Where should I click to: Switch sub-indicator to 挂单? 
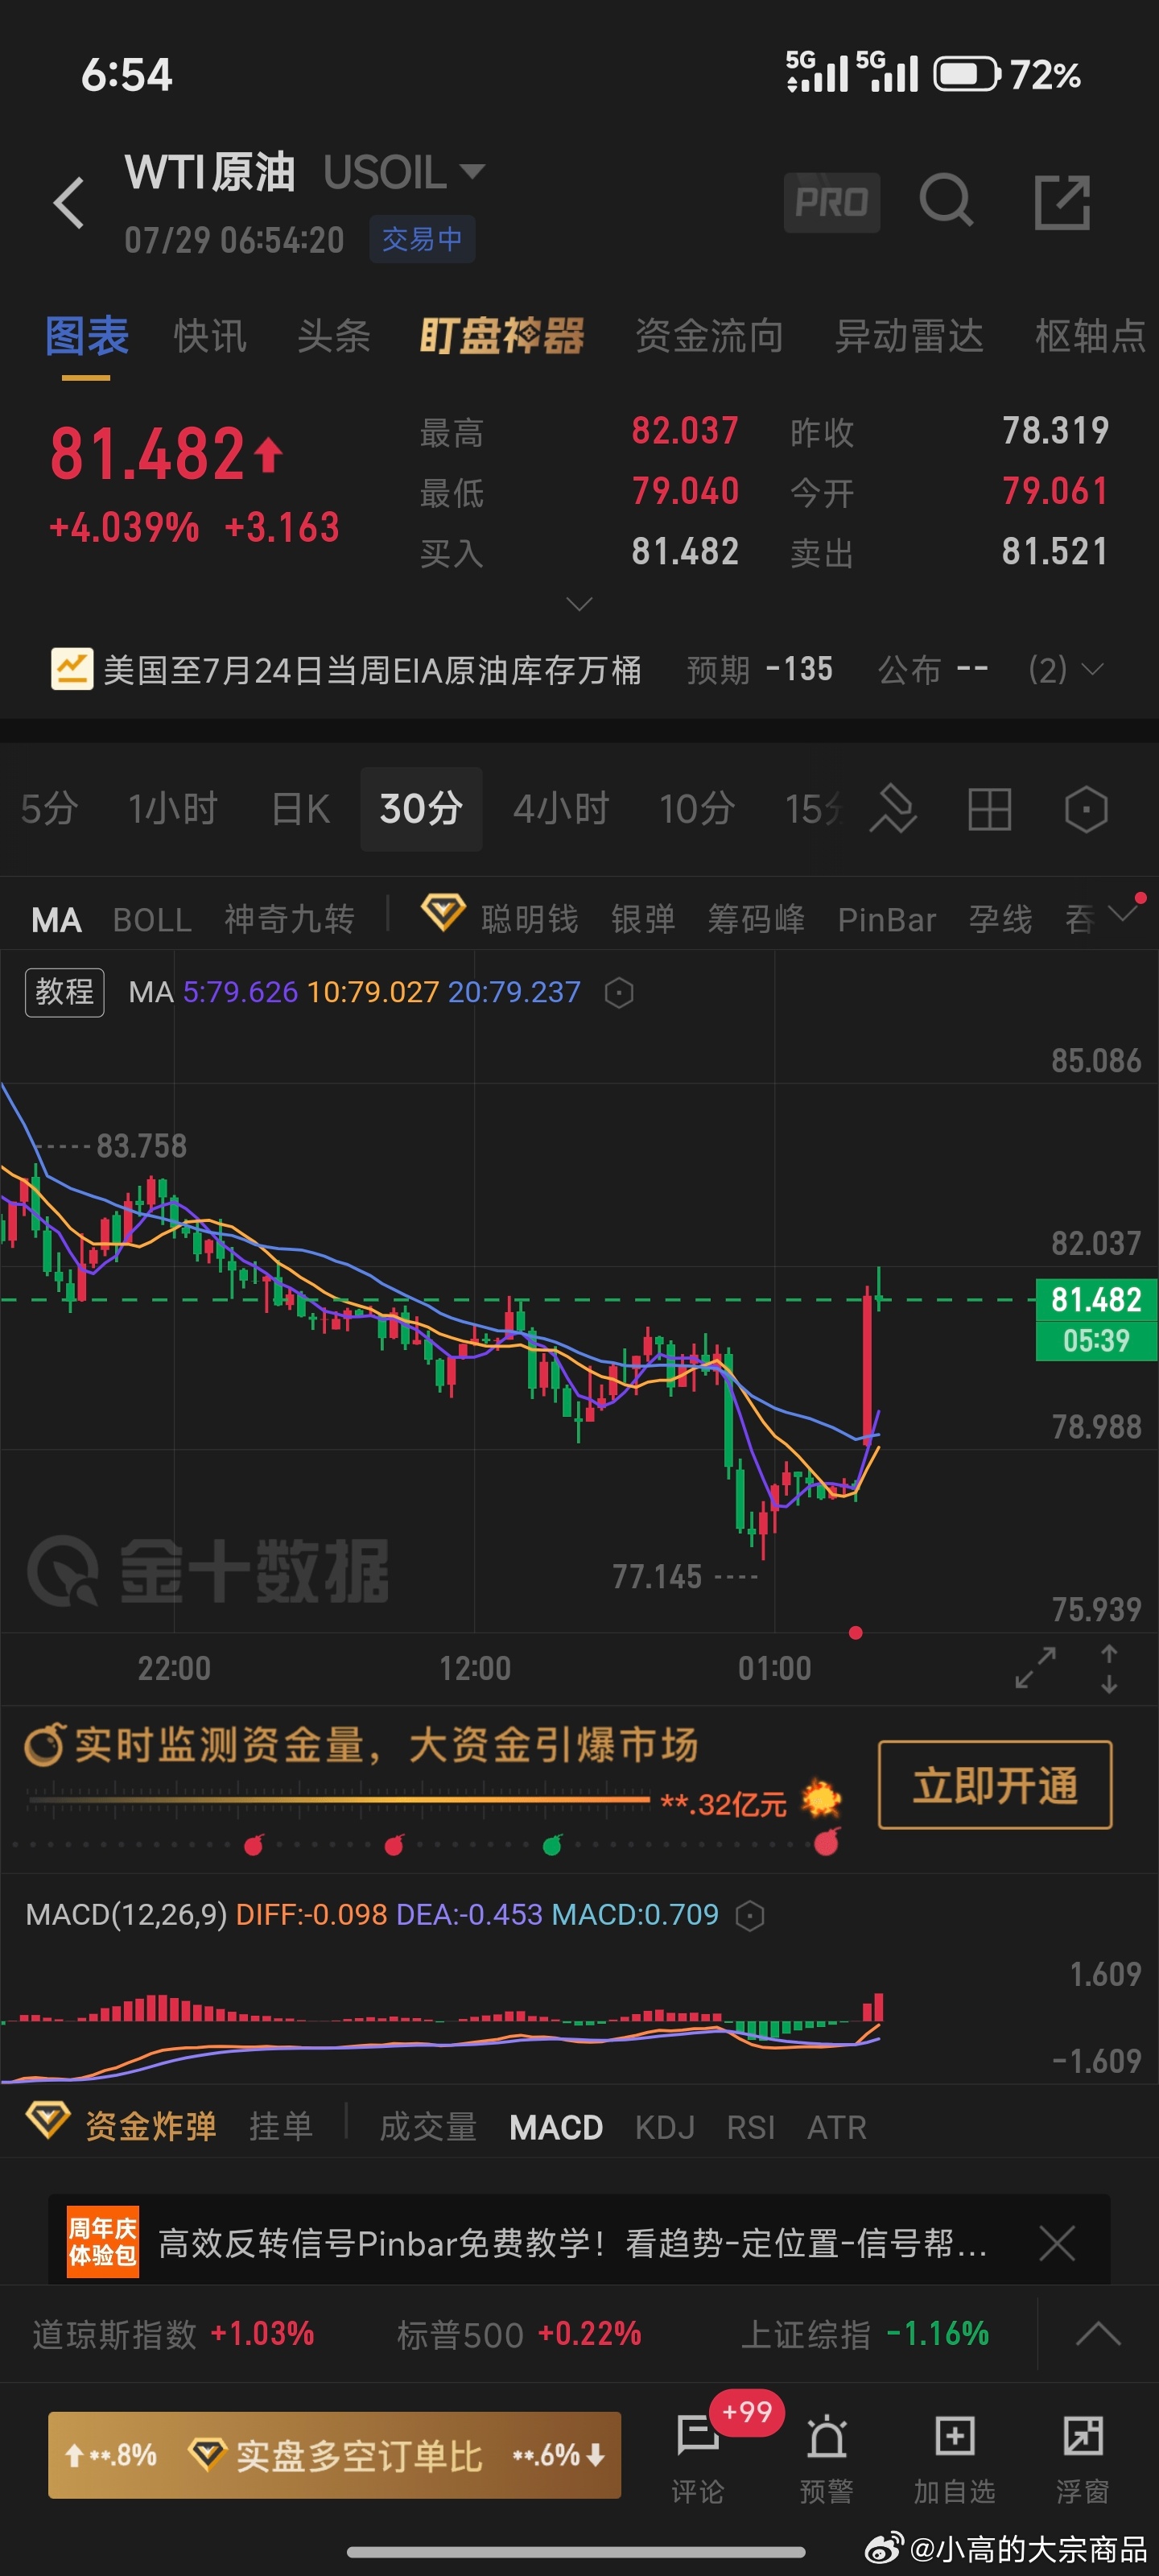(x=281, y=2127)
